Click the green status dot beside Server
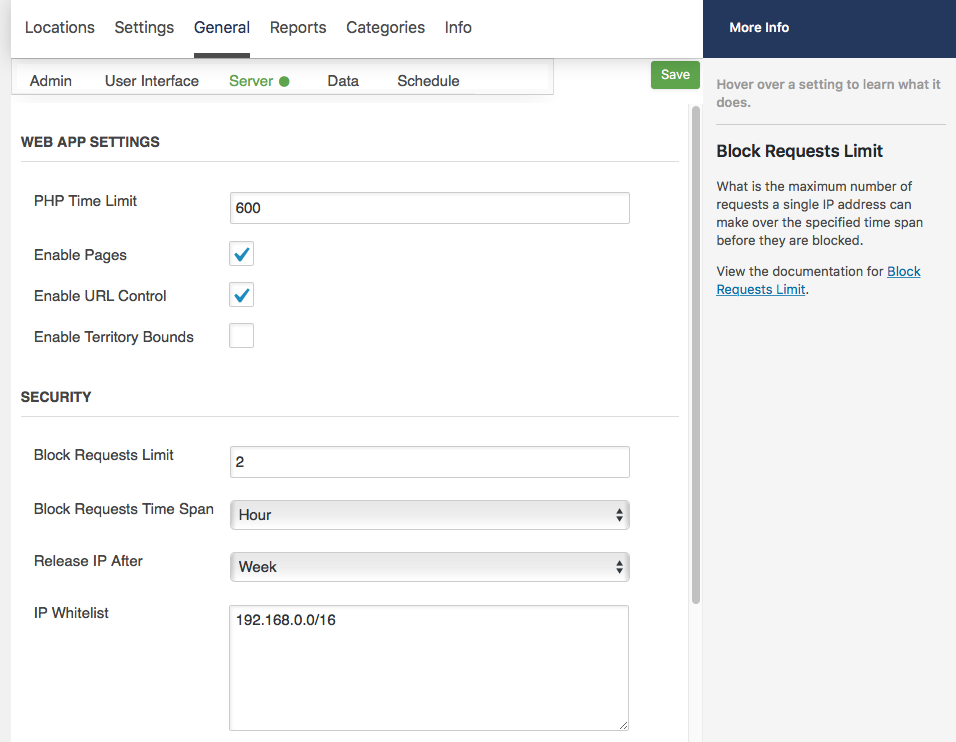This screenshot has height=742, width=956. click(284, 81)
